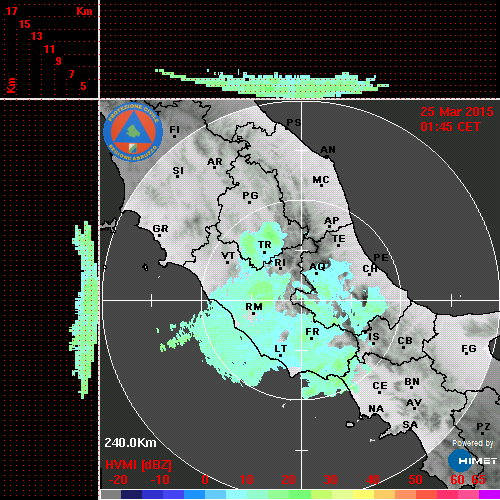The width and height of the screenshot is (500, 500).
Task: Click the FG city label
Action: 469,349
